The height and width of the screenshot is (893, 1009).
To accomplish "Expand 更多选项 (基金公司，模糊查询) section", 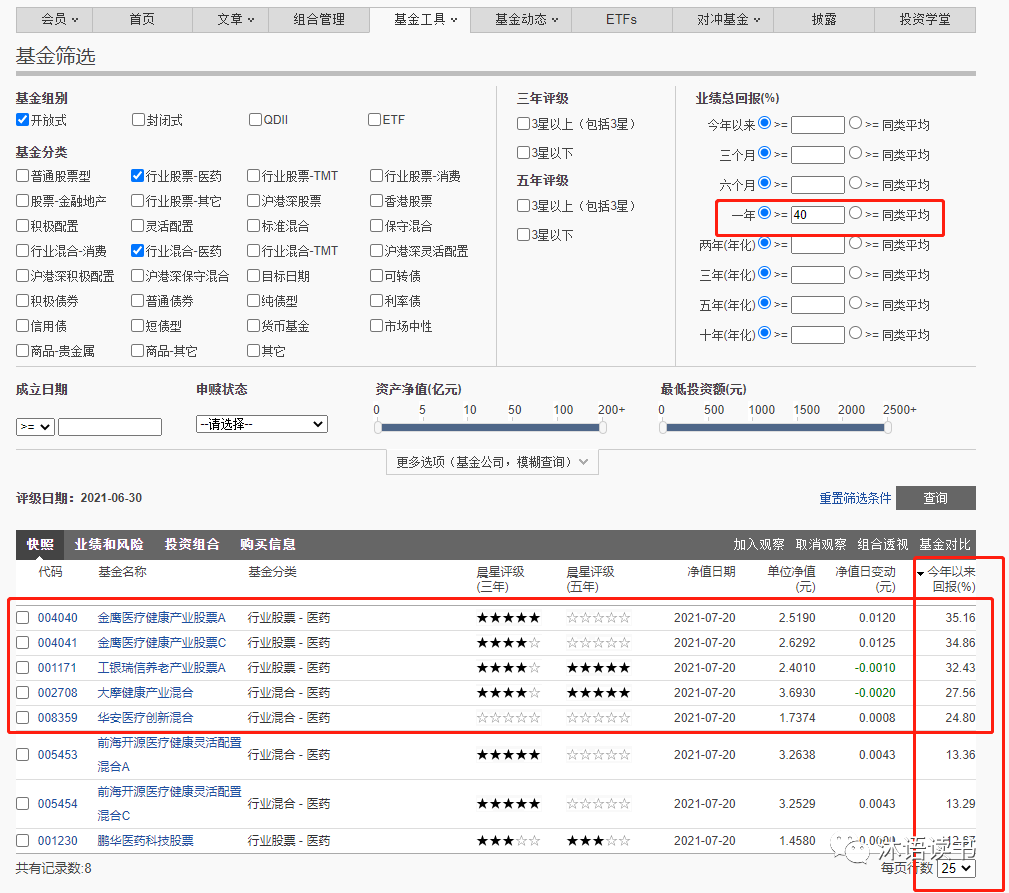I will (x=492, y=462).
